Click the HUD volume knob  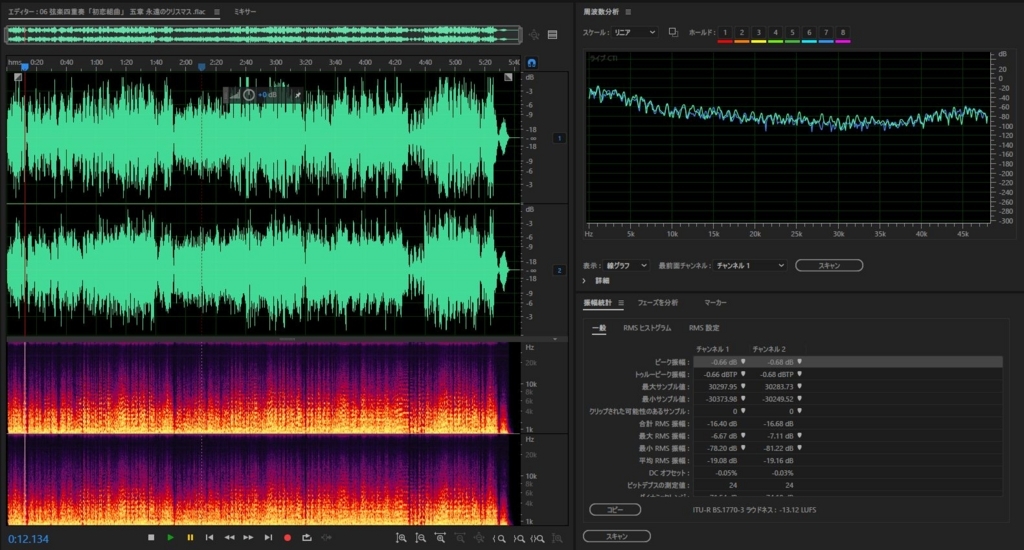[249, 95]
